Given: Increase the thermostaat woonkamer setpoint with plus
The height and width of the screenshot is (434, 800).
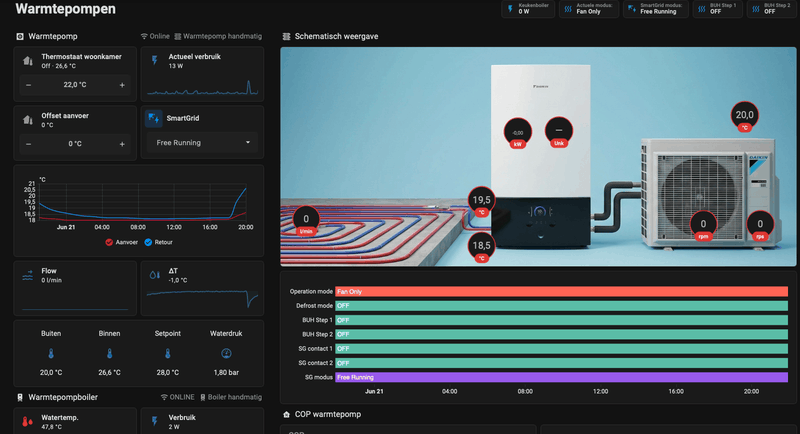Looking at the screenshot, I should (122, 85).
